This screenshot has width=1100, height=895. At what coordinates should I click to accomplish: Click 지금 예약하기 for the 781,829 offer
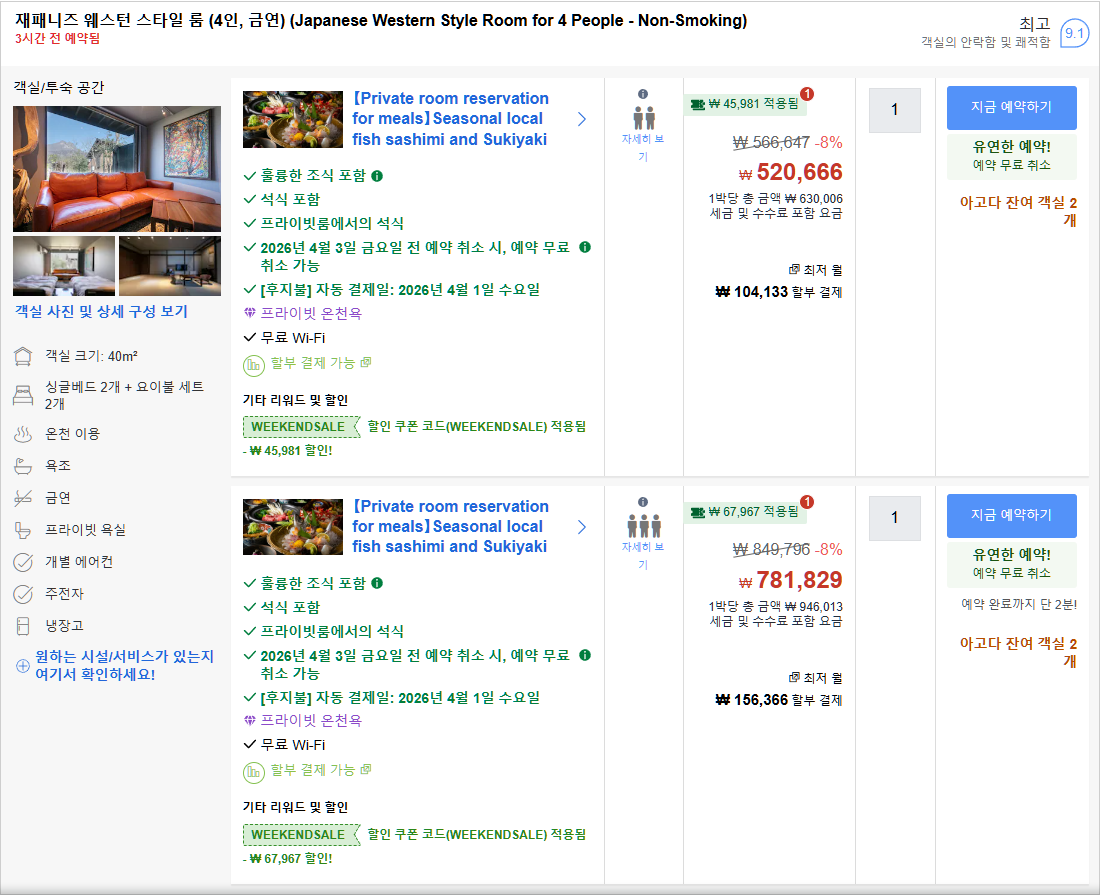coord(1011,516)
